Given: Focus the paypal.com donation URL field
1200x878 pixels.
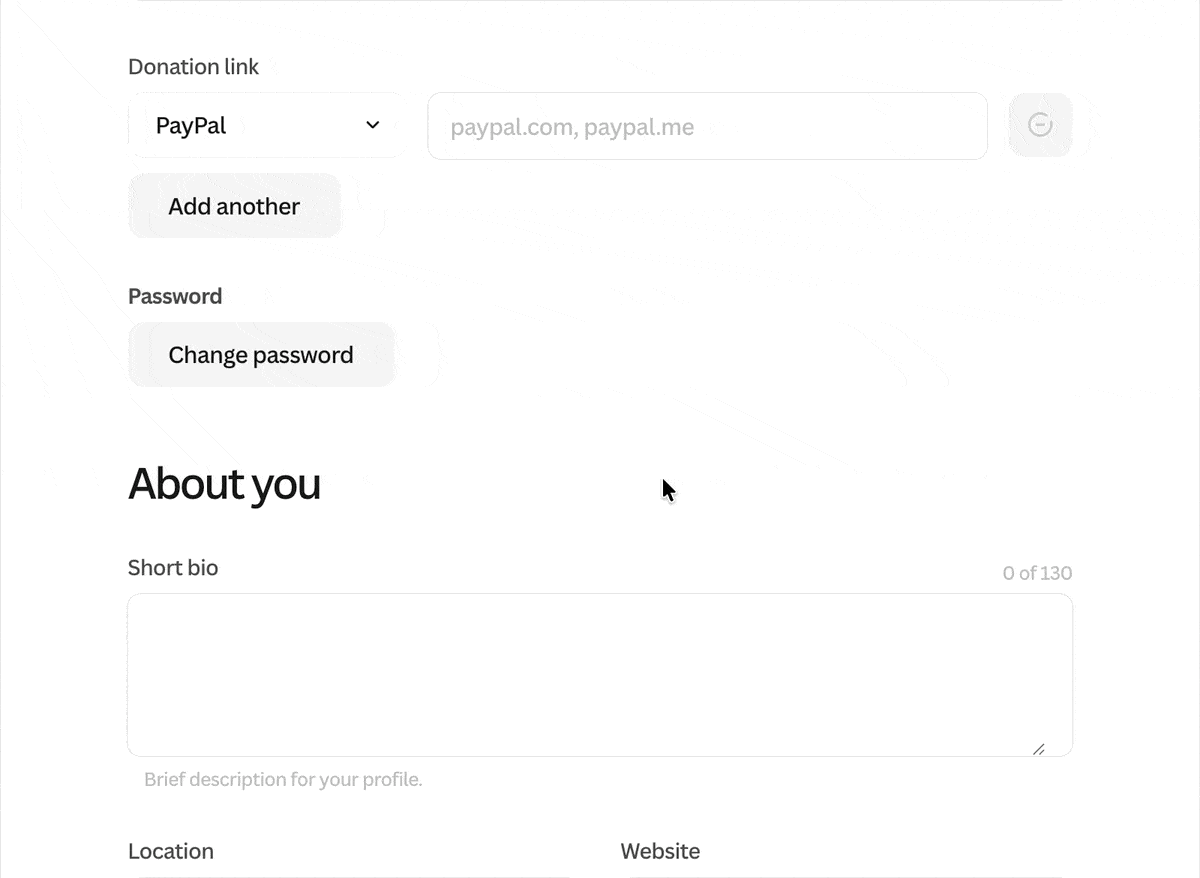Looking at the screenshot, I should (707, 127).
